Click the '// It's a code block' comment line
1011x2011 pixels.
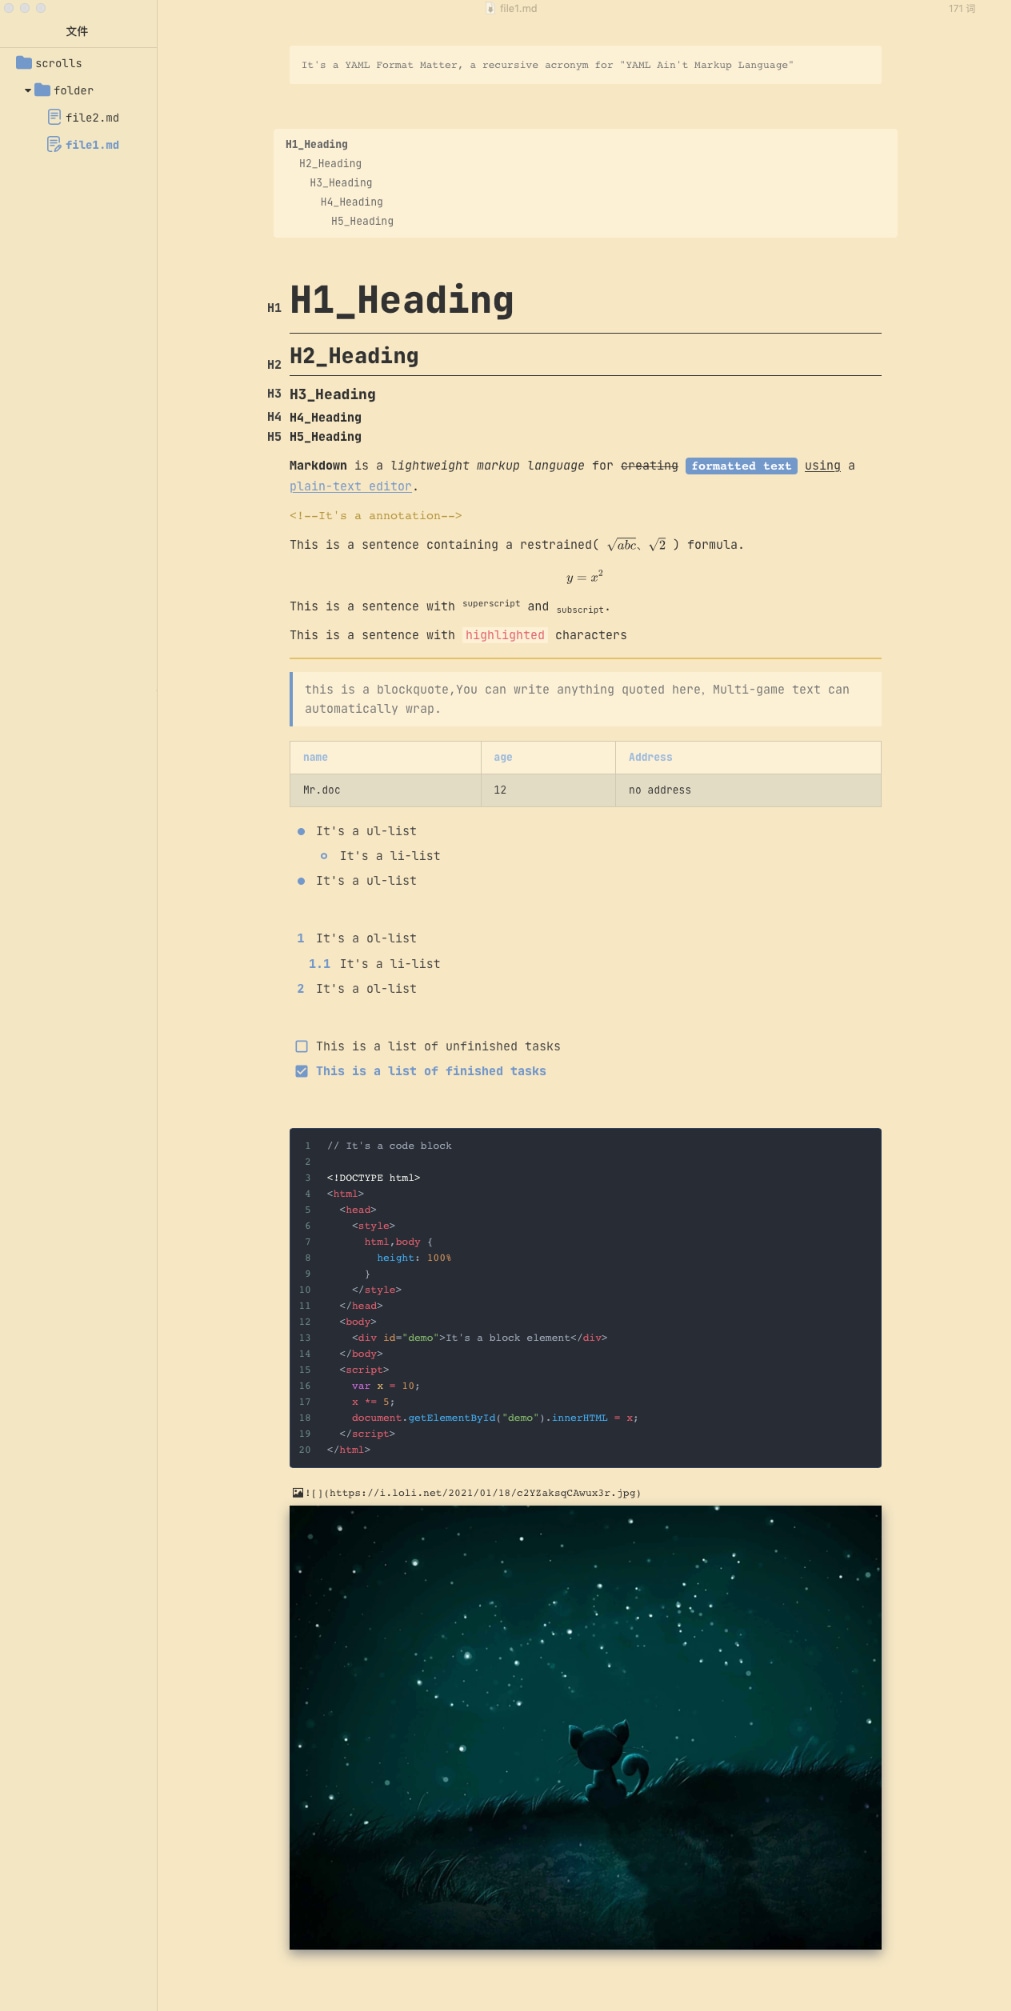[389, 1146]
